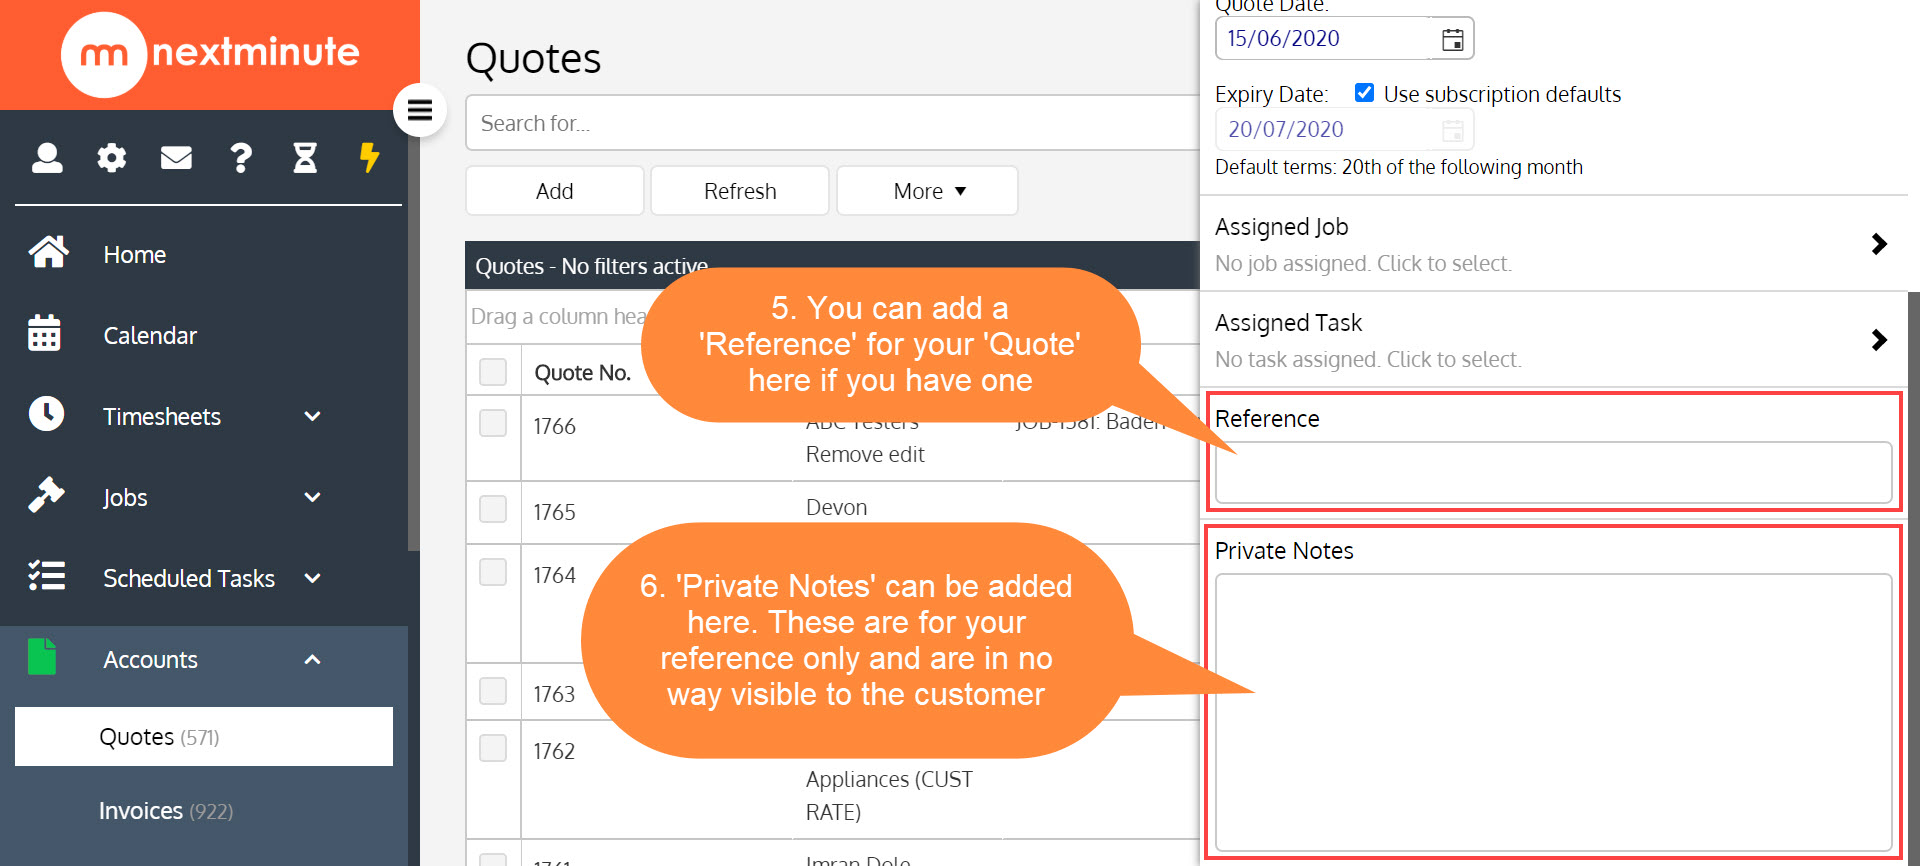
Task: Uncheck Use subscription defaults checkbox
Action: tap(1364, 93)
